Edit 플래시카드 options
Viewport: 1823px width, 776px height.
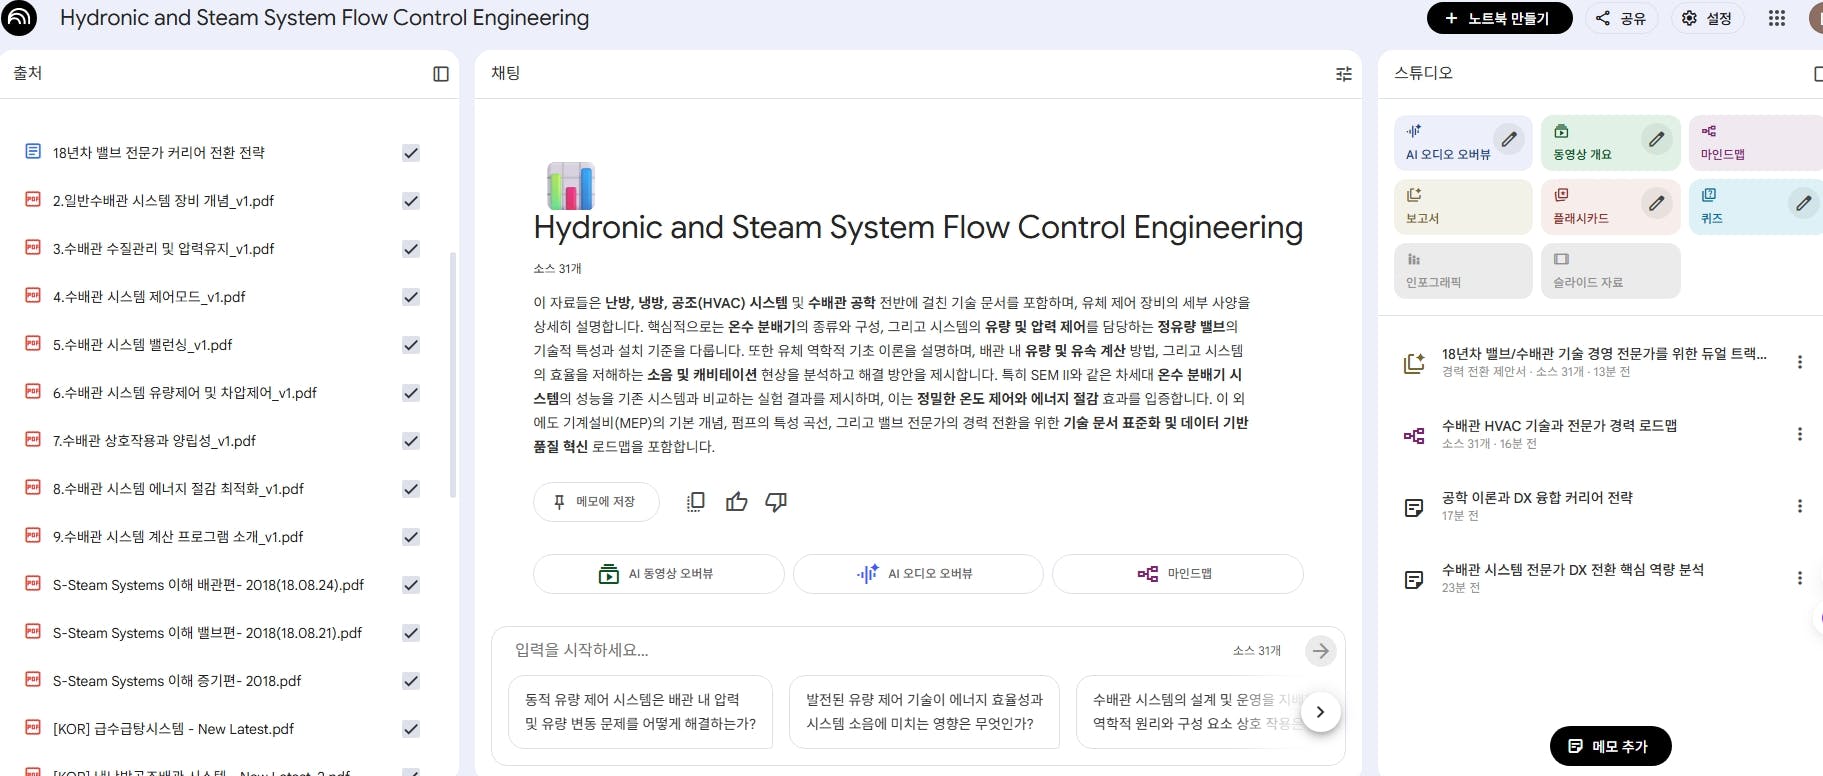pos(1657,203)
